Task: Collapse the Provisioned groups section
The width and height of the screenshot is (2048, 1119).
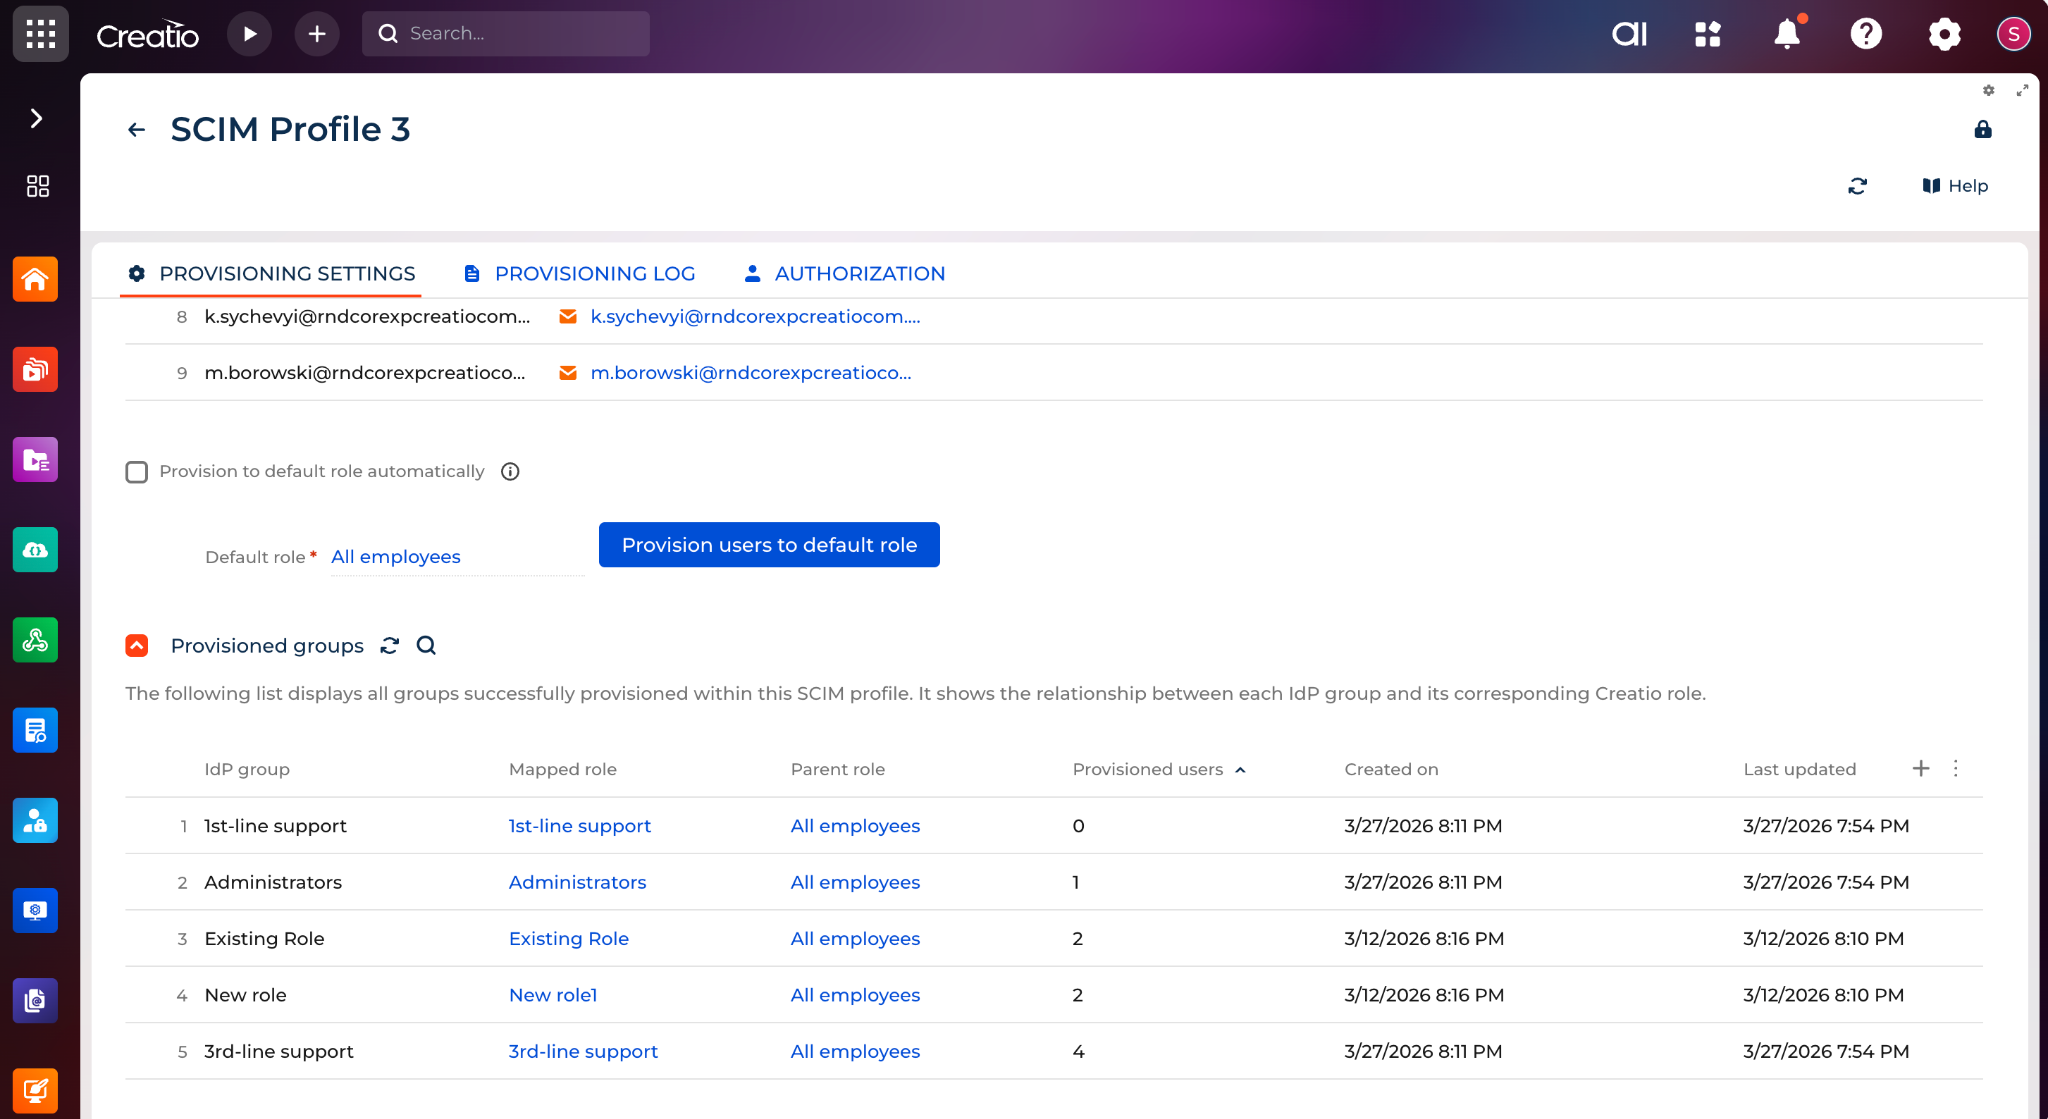Action: click(137, 646)
